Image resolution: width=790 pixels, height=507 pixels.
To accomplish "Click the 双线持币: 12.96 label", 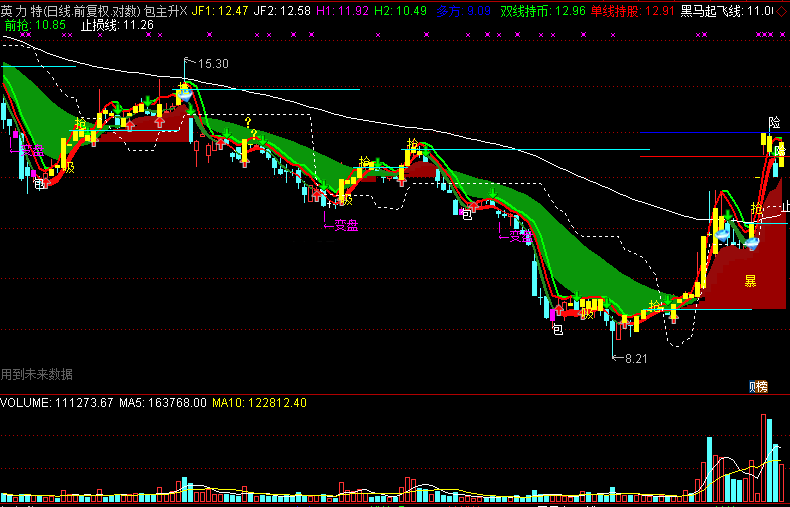I will click(x=543, y=11).
